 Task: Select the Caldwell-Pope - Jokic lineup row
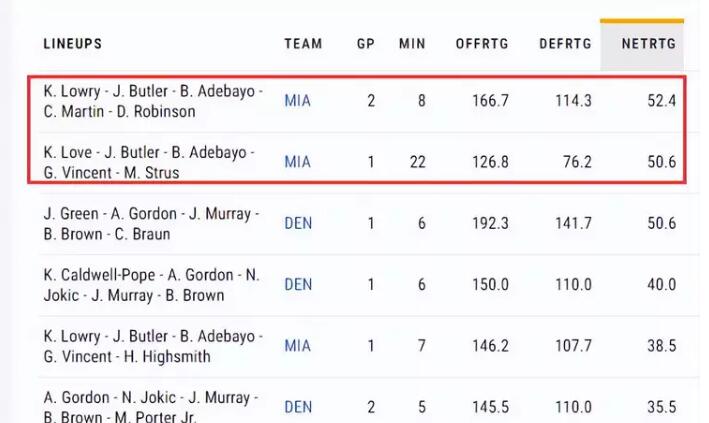(151, 285)
